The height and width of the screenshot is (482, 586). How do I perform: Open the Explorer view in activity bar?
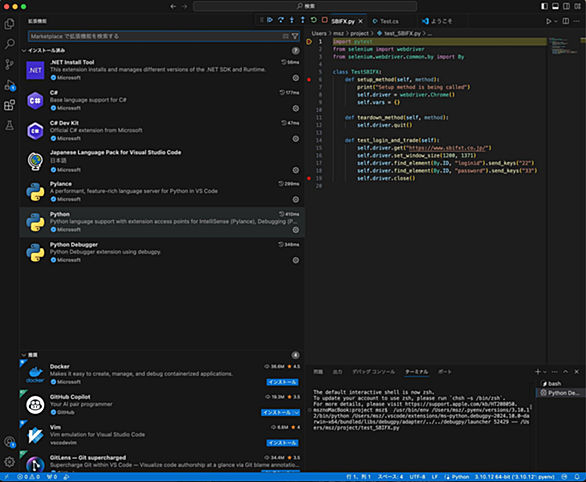point(9,24)
